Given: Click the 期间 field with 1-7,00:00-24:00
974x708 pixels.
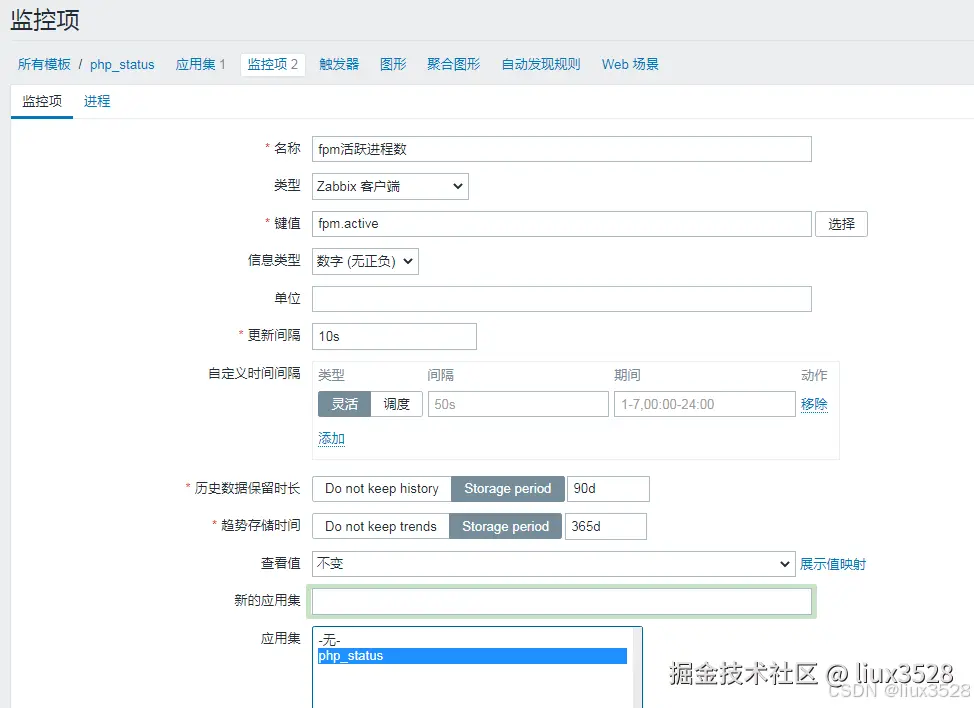Looking at the screenshot, I should [x=704, y=404].
